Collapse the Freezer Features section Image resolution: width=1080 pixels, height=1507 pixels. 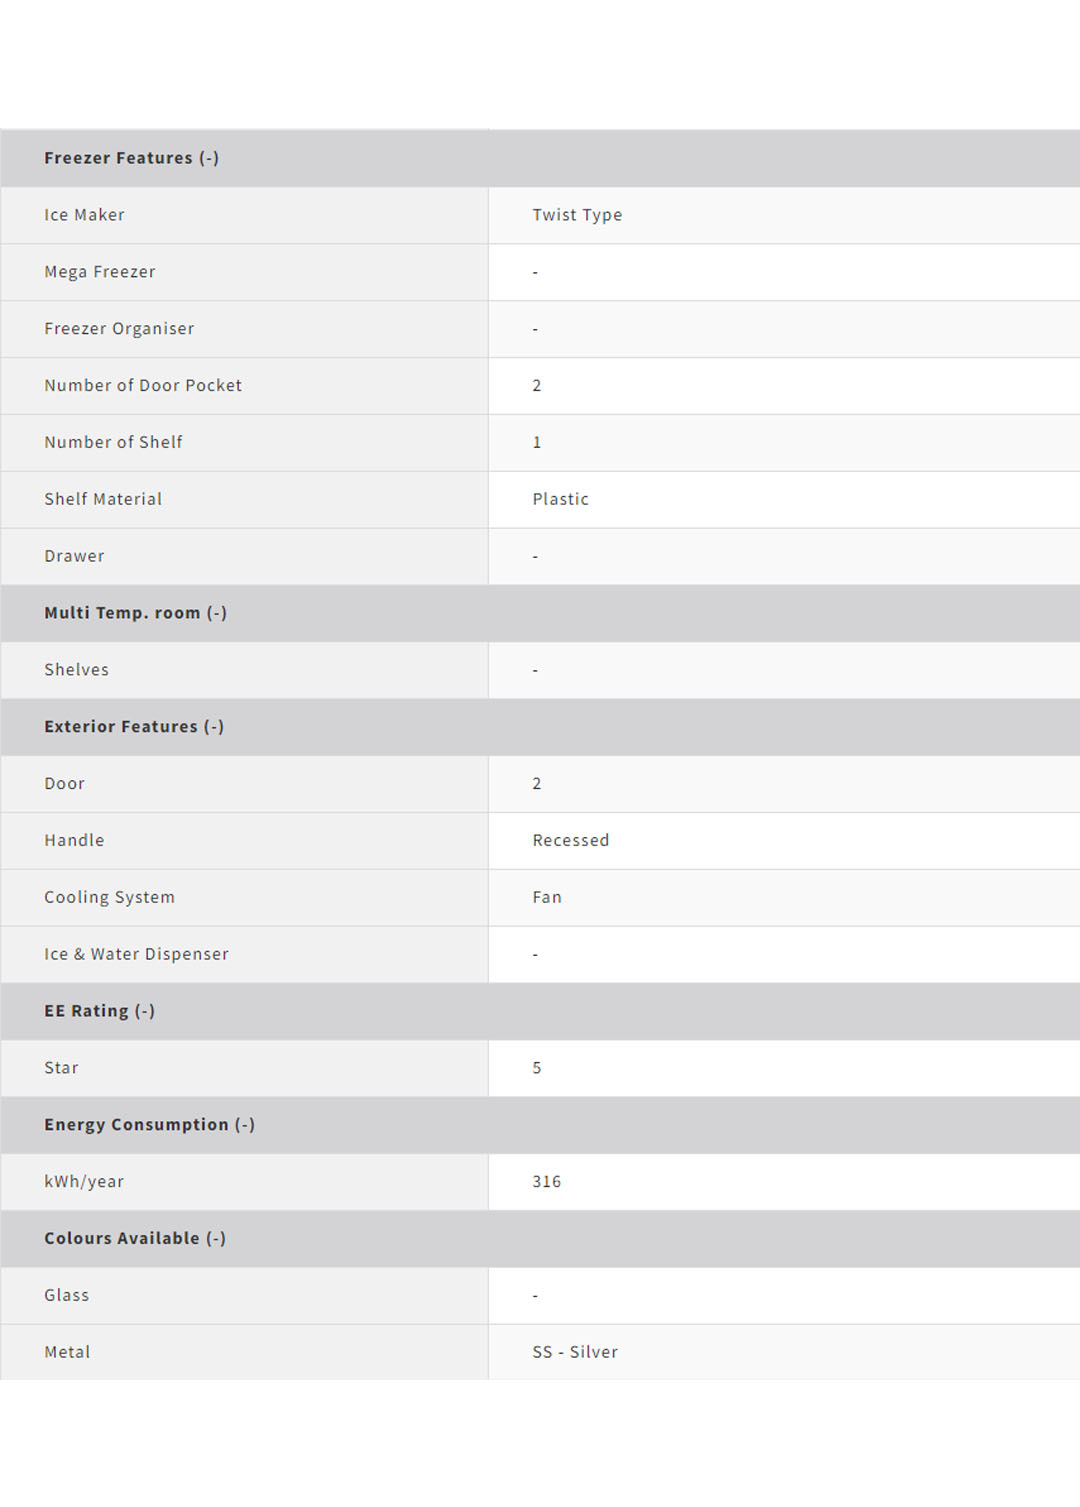(208, 158)
